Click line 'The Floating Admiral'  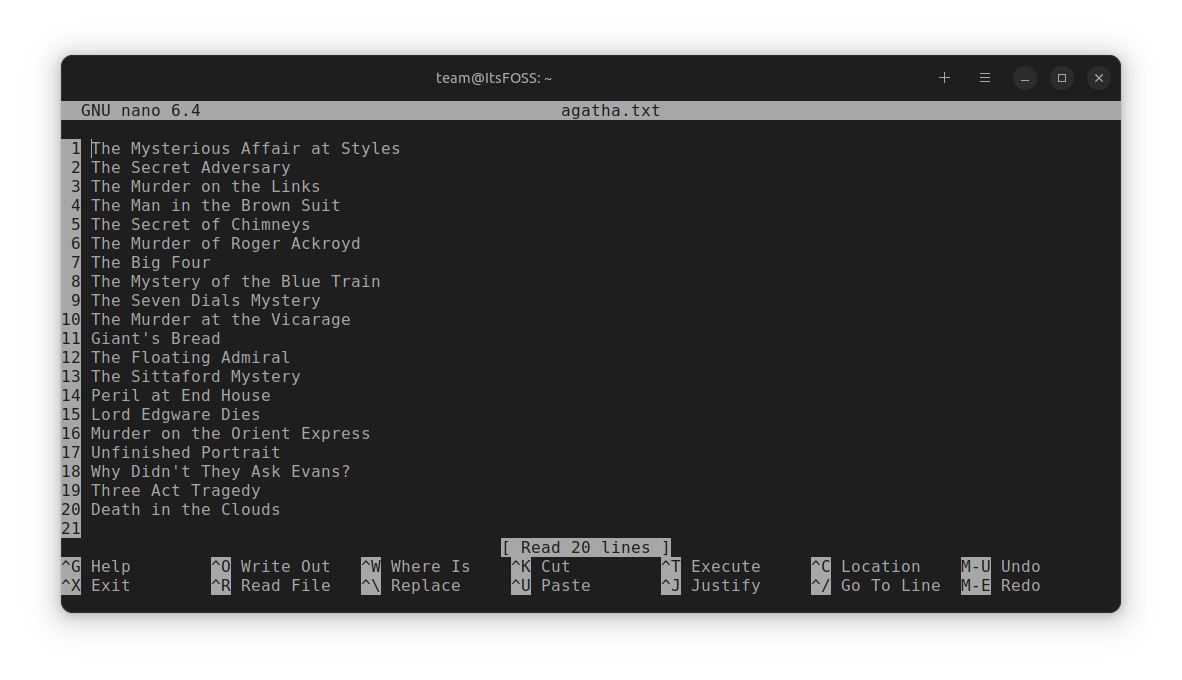click(191, 357)
